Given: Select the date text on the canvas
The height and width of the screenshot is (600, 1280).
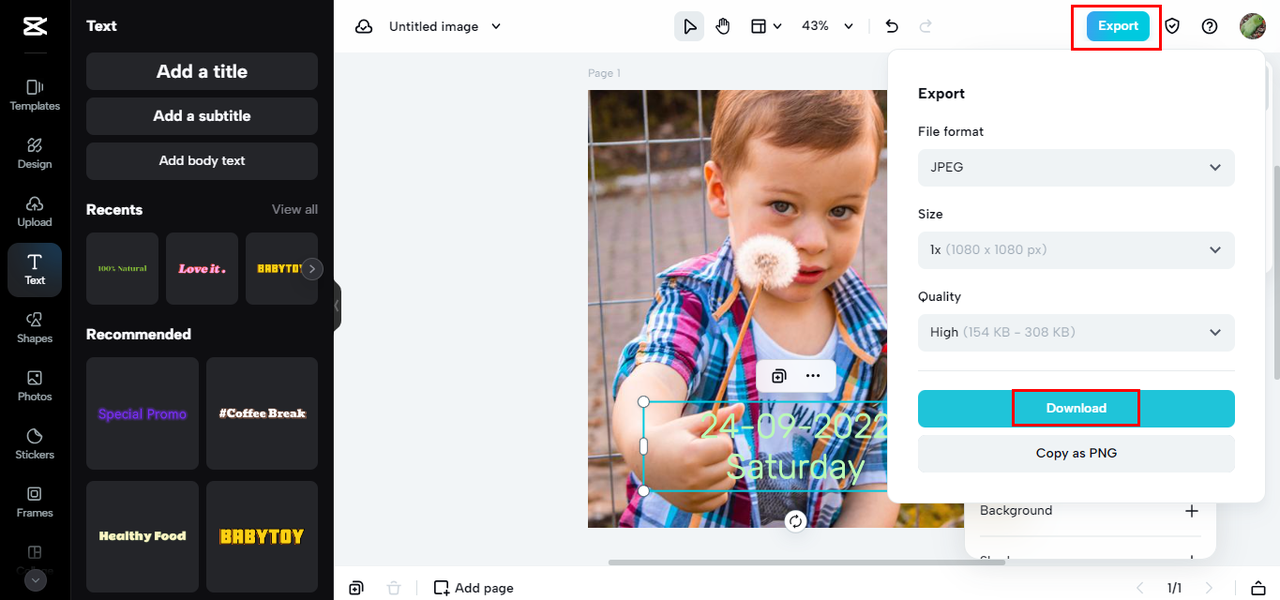Looking at the screenshot, I should [x=793, y=446].
